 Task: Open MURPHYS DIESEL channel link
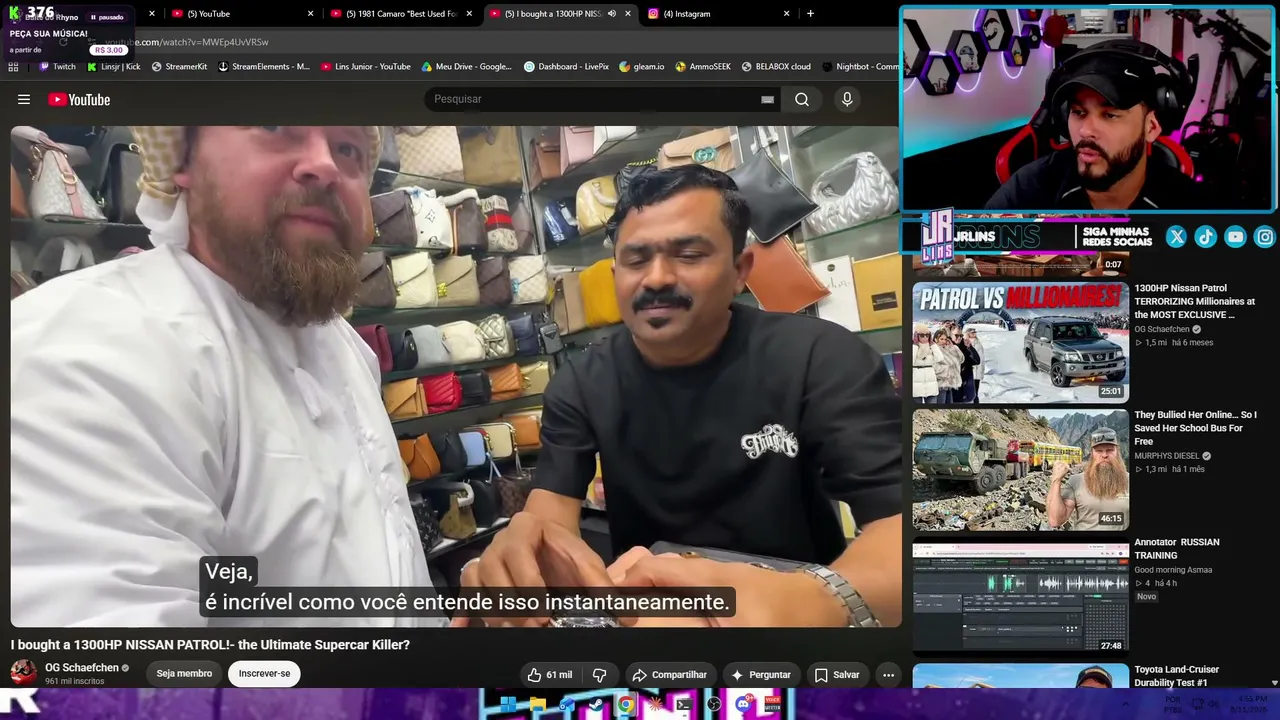[x=1167, y=456]
